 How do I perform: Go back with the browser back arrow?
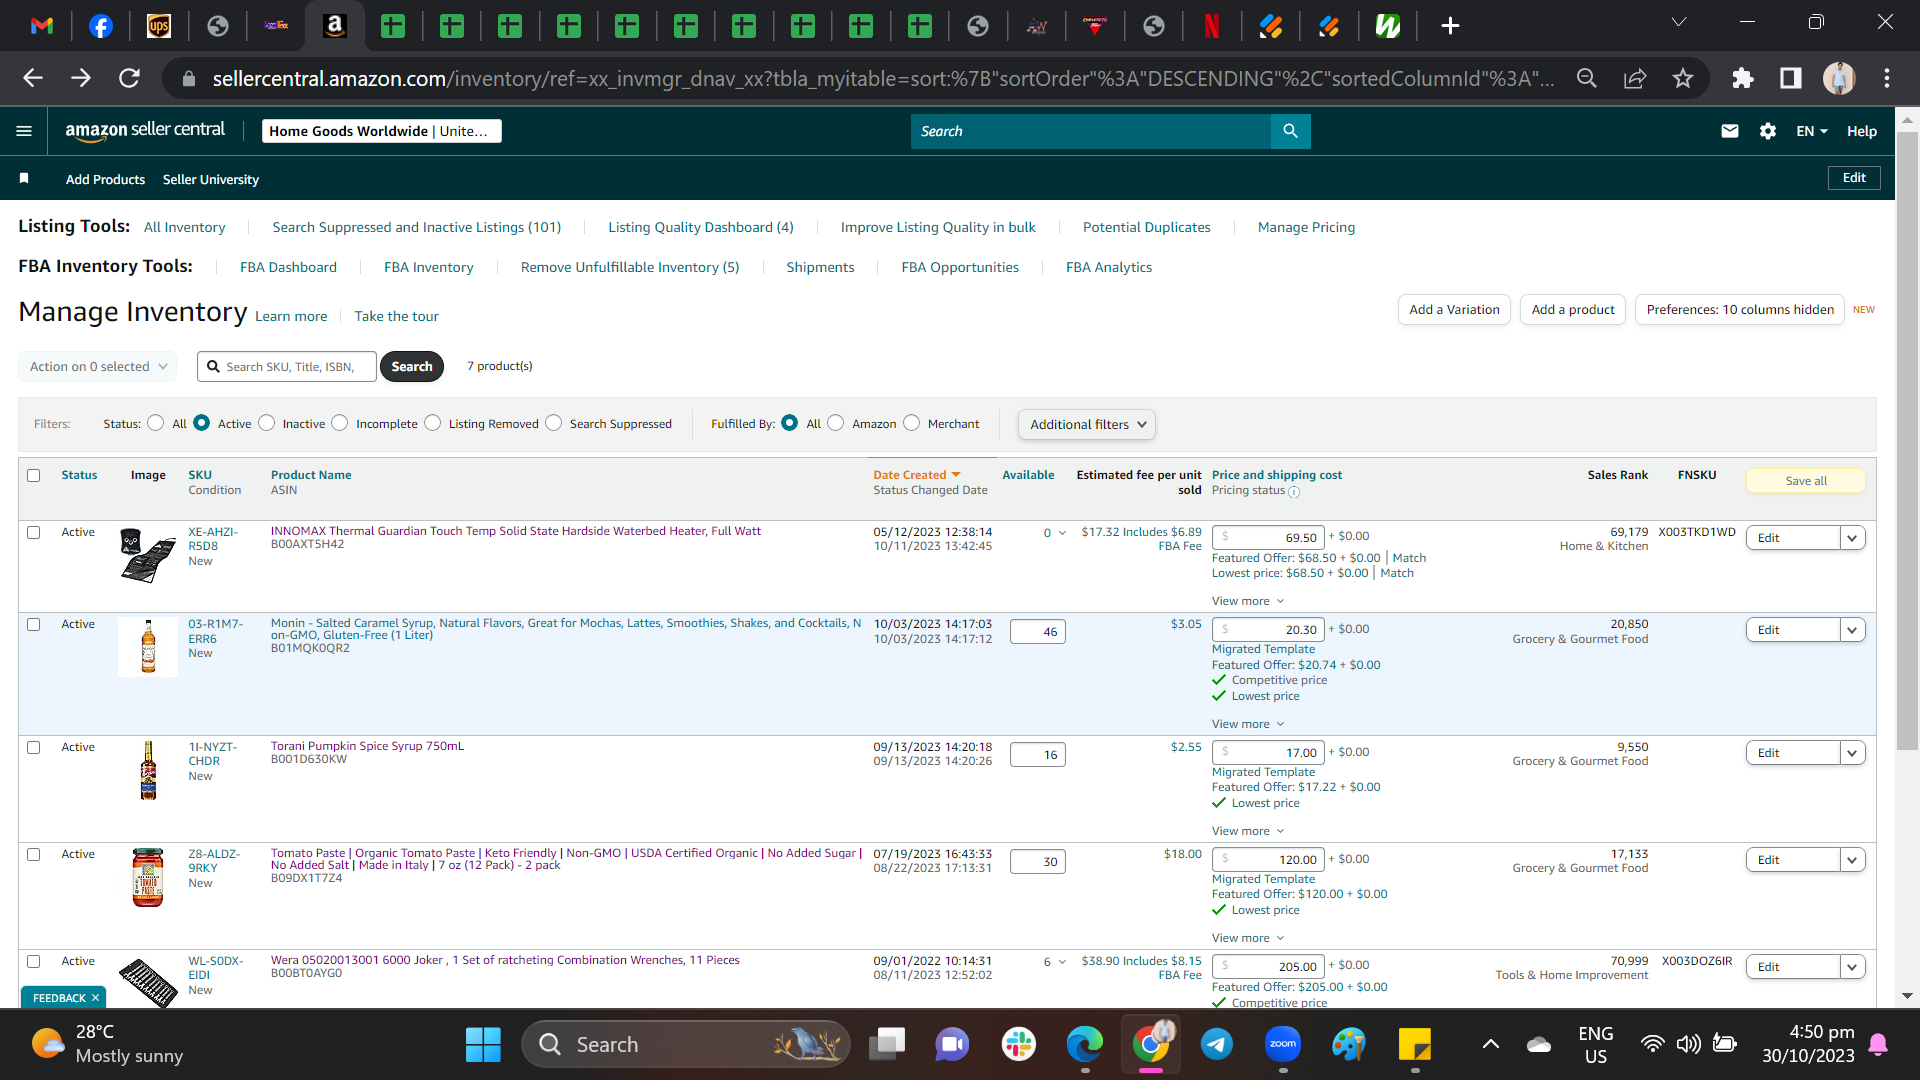(33, 78)
